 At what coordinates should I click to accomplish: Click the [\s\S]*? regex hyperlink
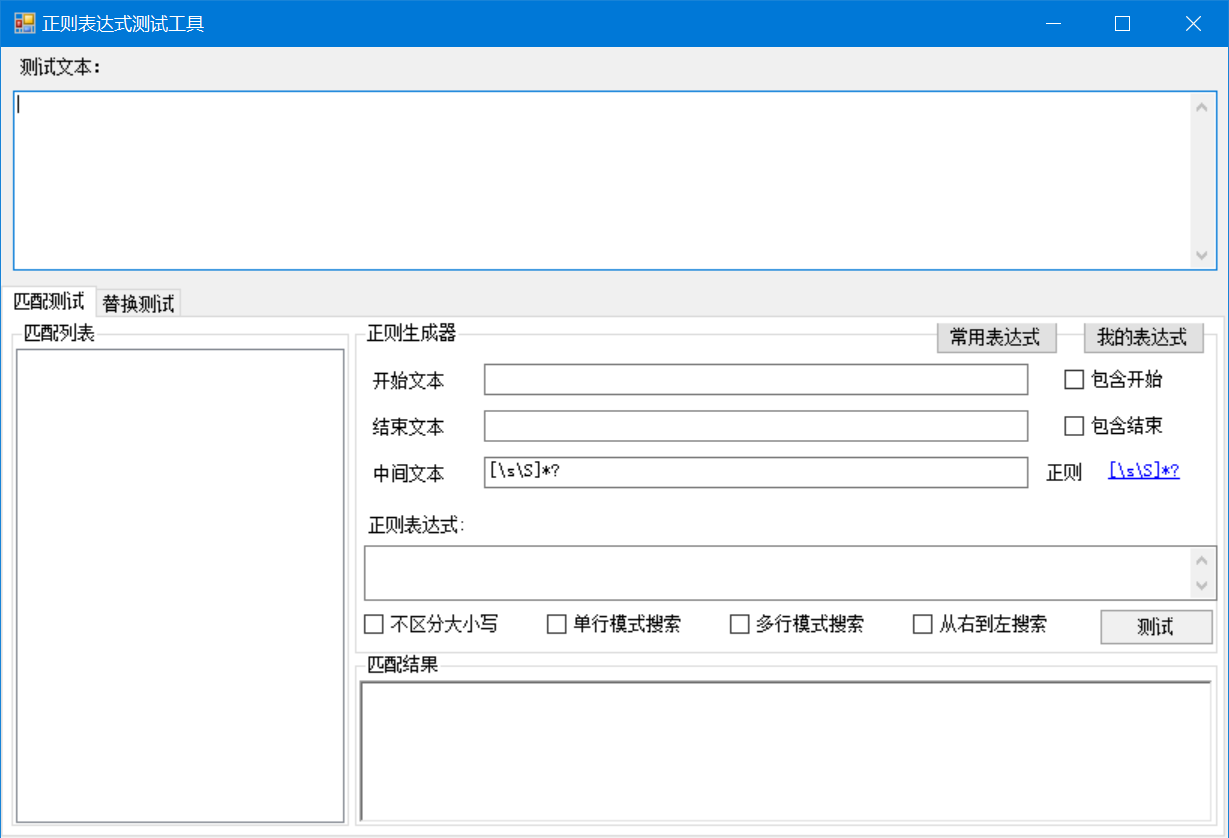1144,471
